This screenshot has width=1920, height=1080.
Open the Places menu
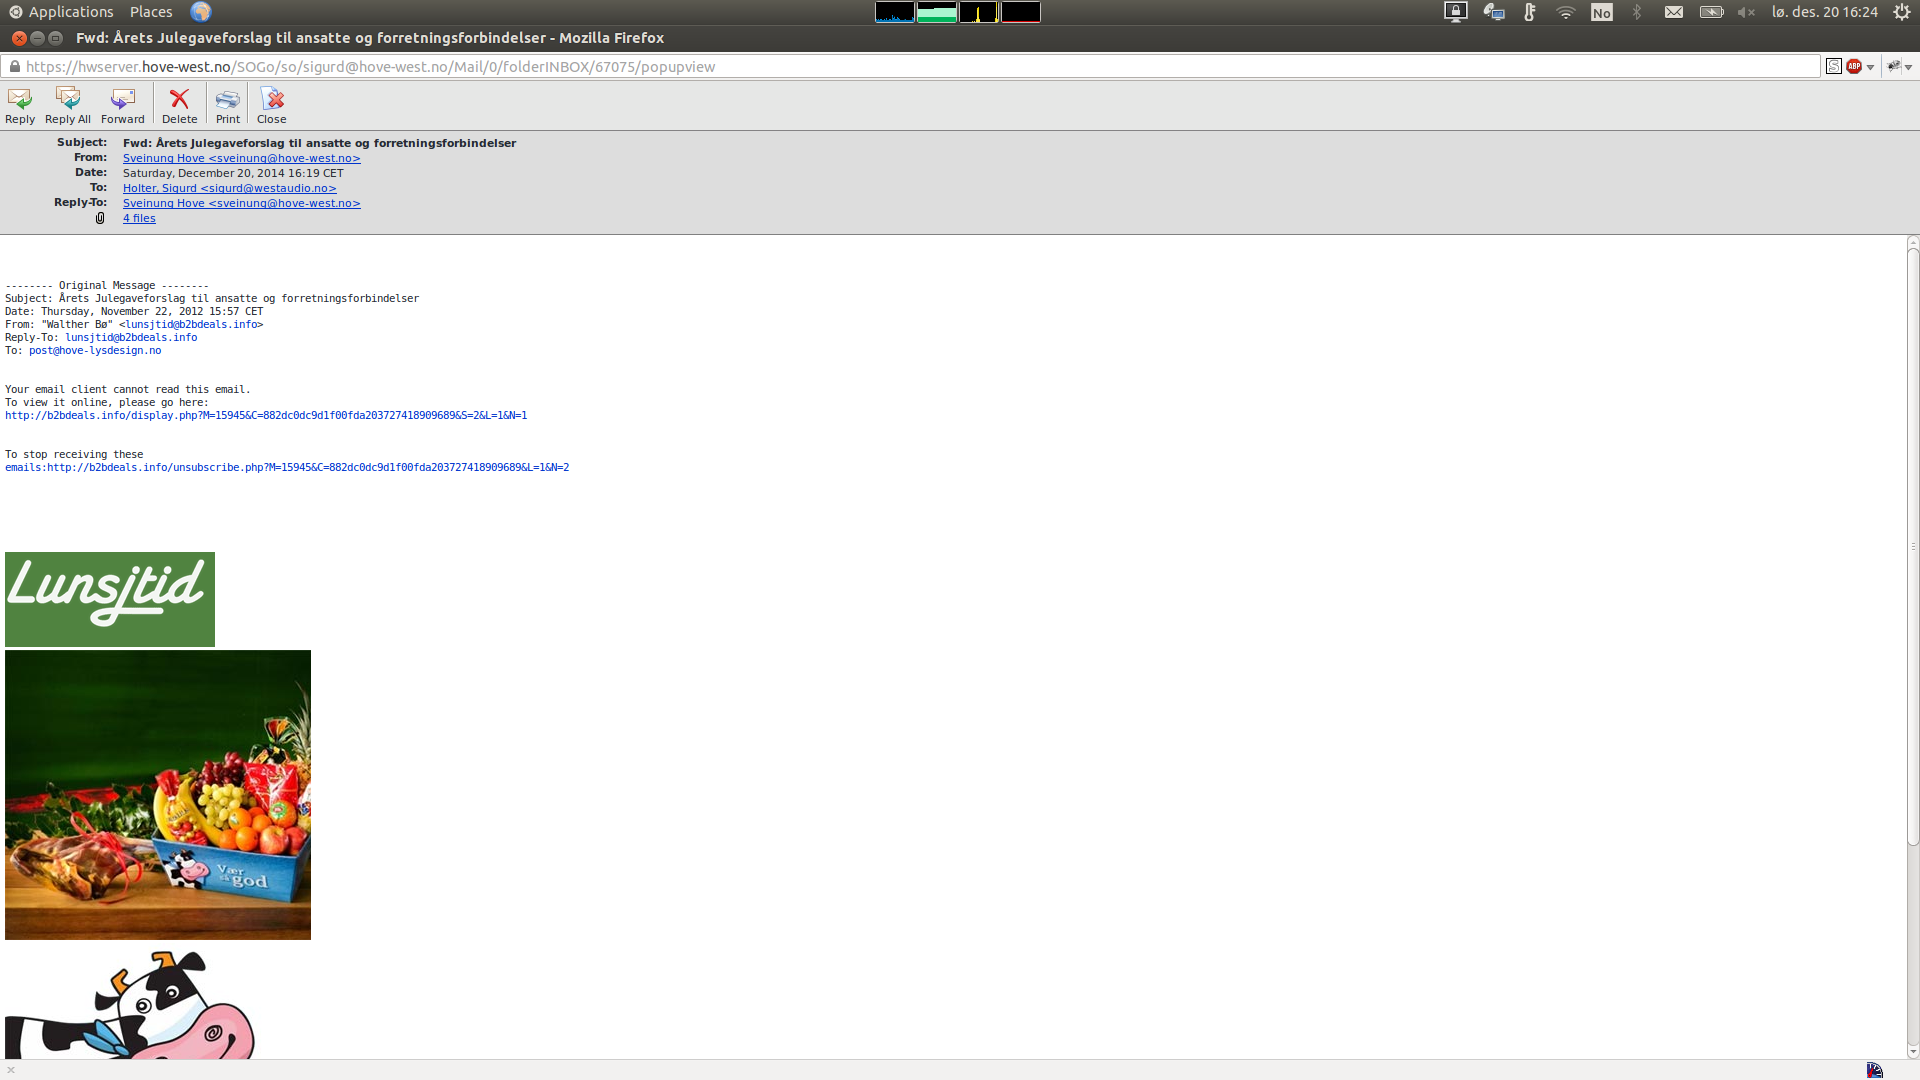coord(151,12)
